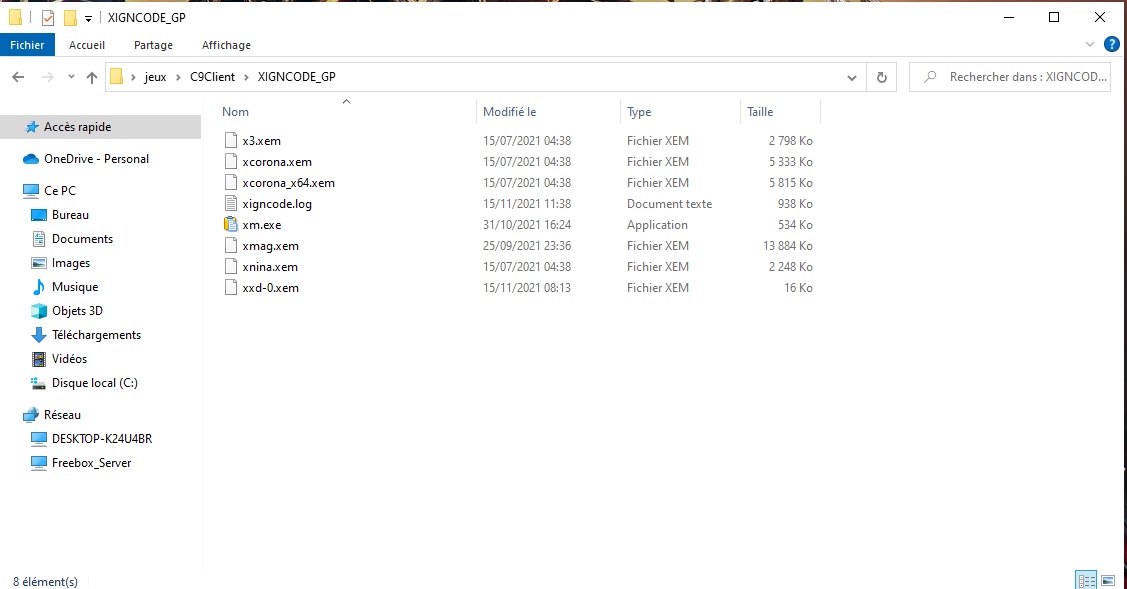Screen dimensions: 1127x589
Task: Expand the chevron after jeux breadcrumb
Action: pos(178,77)
